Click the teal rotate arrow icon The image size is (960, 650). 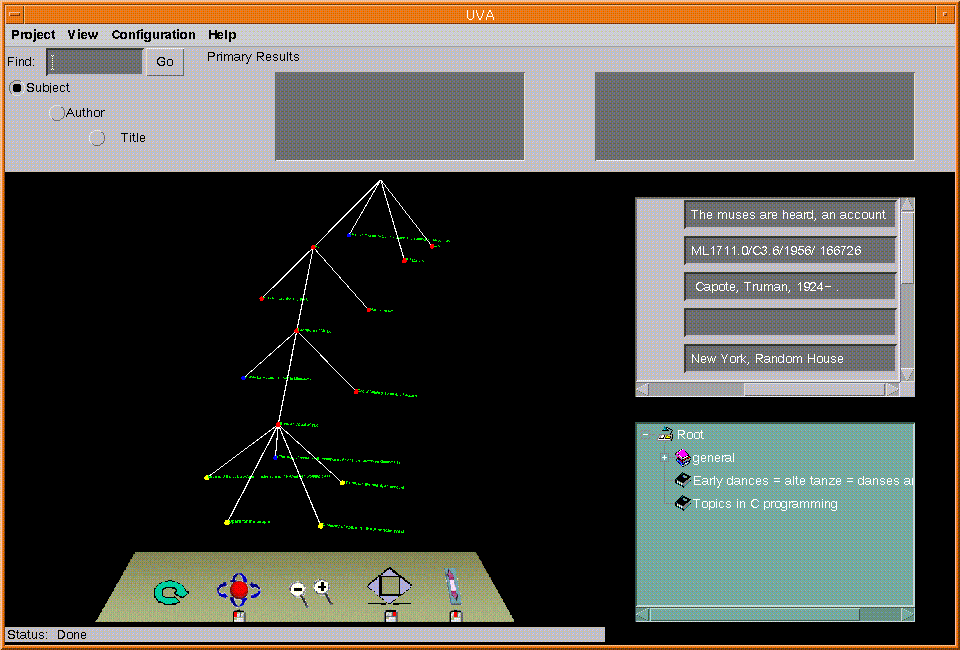170,593
